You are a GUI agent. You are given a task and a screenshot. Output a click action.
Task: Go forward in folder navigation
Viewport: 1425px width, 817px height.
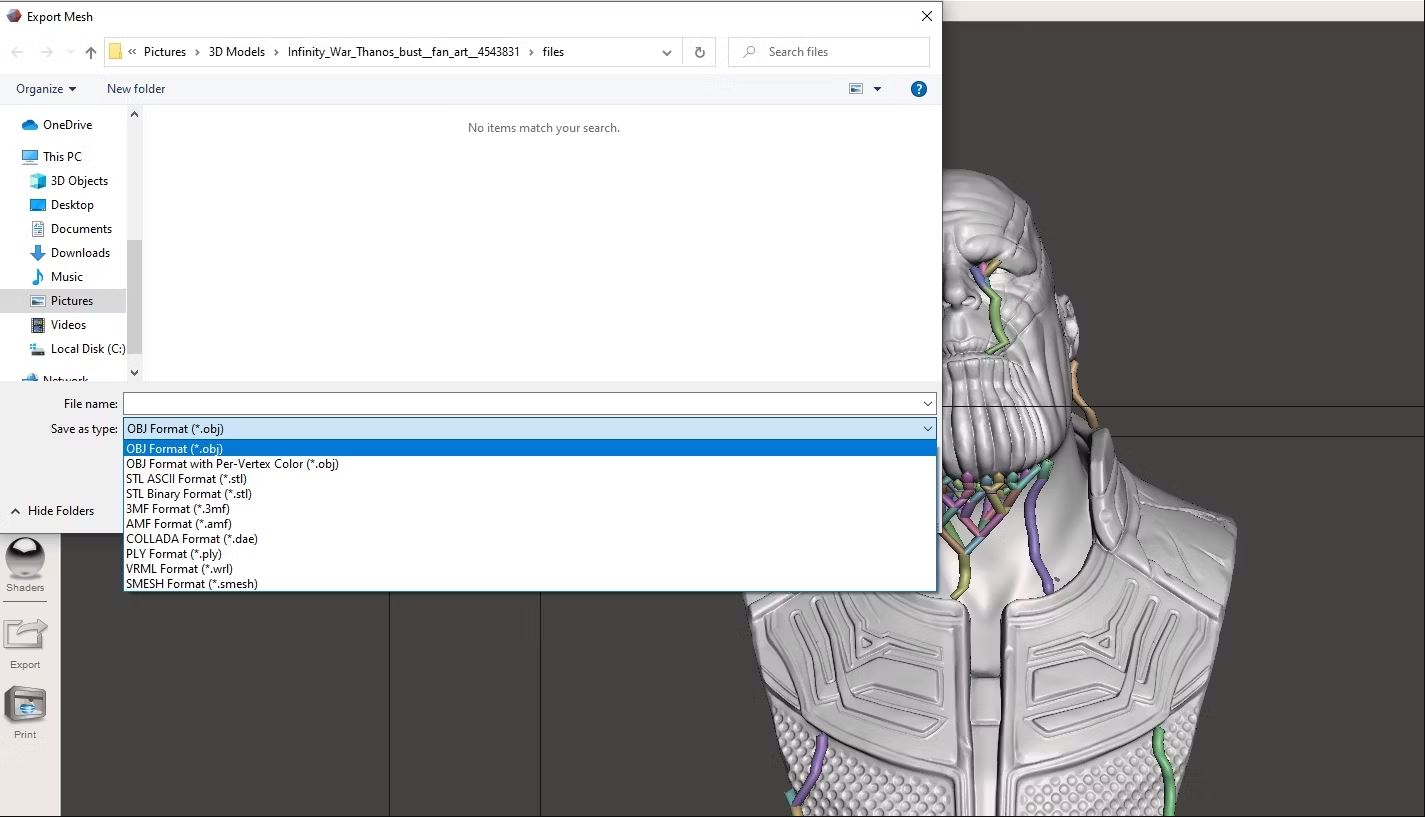pos(46,52)
